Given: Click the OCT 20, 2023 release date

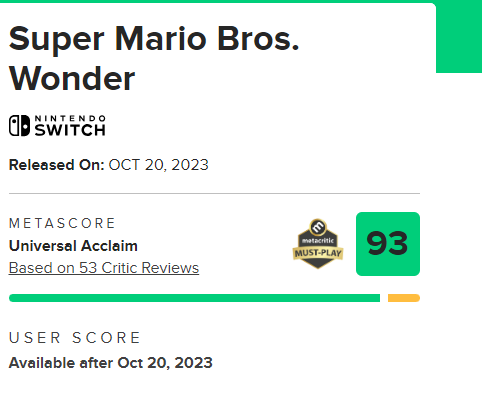Looking at the screenshot, I should (x=159, y=165).
